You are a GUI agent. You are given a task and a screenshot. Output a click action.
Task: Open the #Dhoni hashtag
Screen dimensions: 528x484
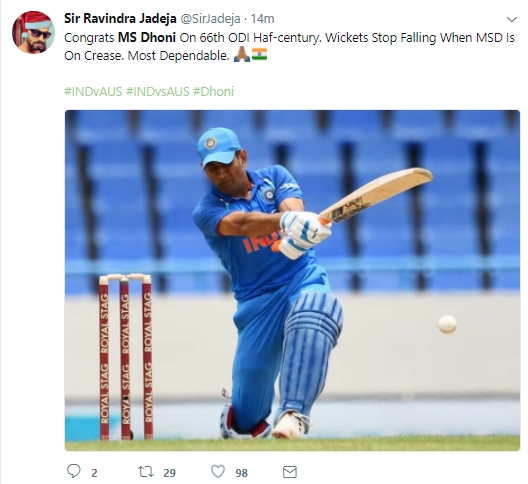[213, 91]
